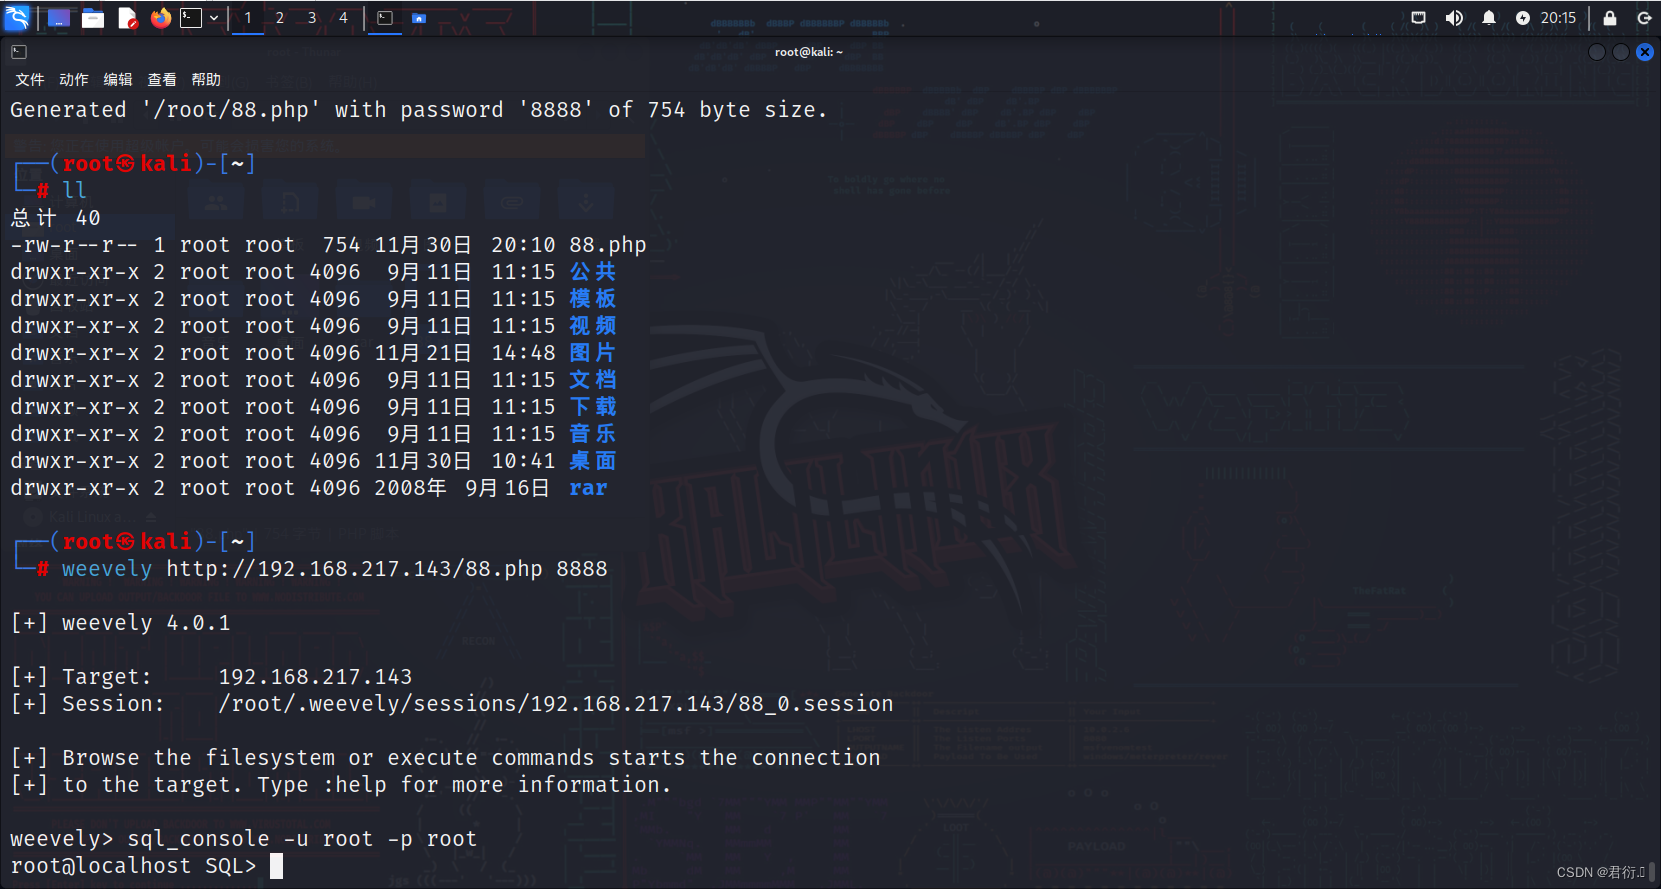Viewport: 1661px width, 889px height.
Task: Switch to workspace 1
Action: coord(248,18)
